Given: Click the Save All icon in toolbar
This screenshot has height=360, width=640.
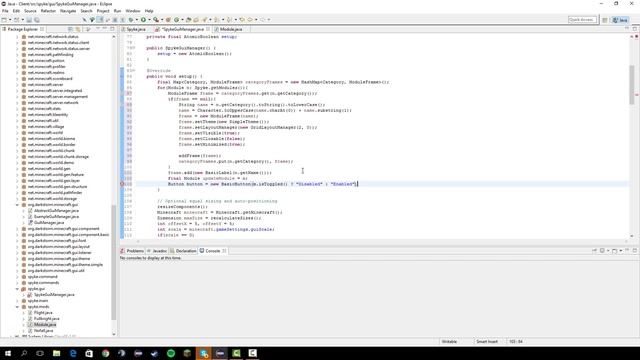Looking at the screenshot, I should click(37, 20).
